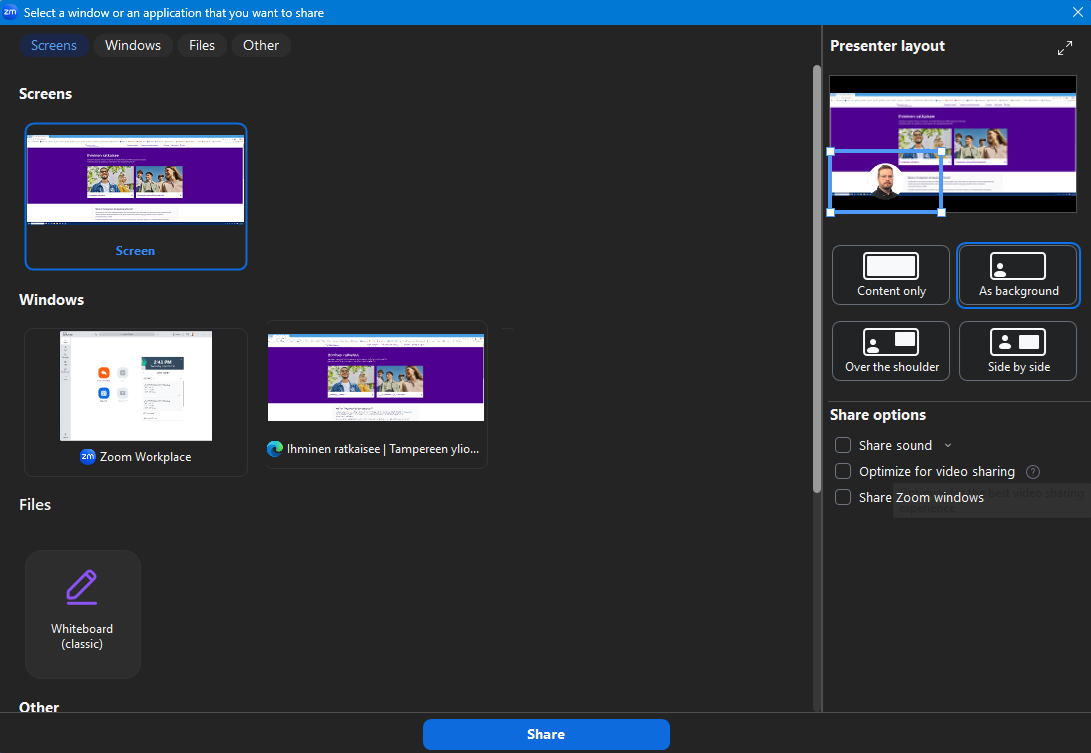The width and height of the screenshot is (1091, 753).
Task: Click the Files section heading
Action: pyautogui.click(x=35, y=505)
